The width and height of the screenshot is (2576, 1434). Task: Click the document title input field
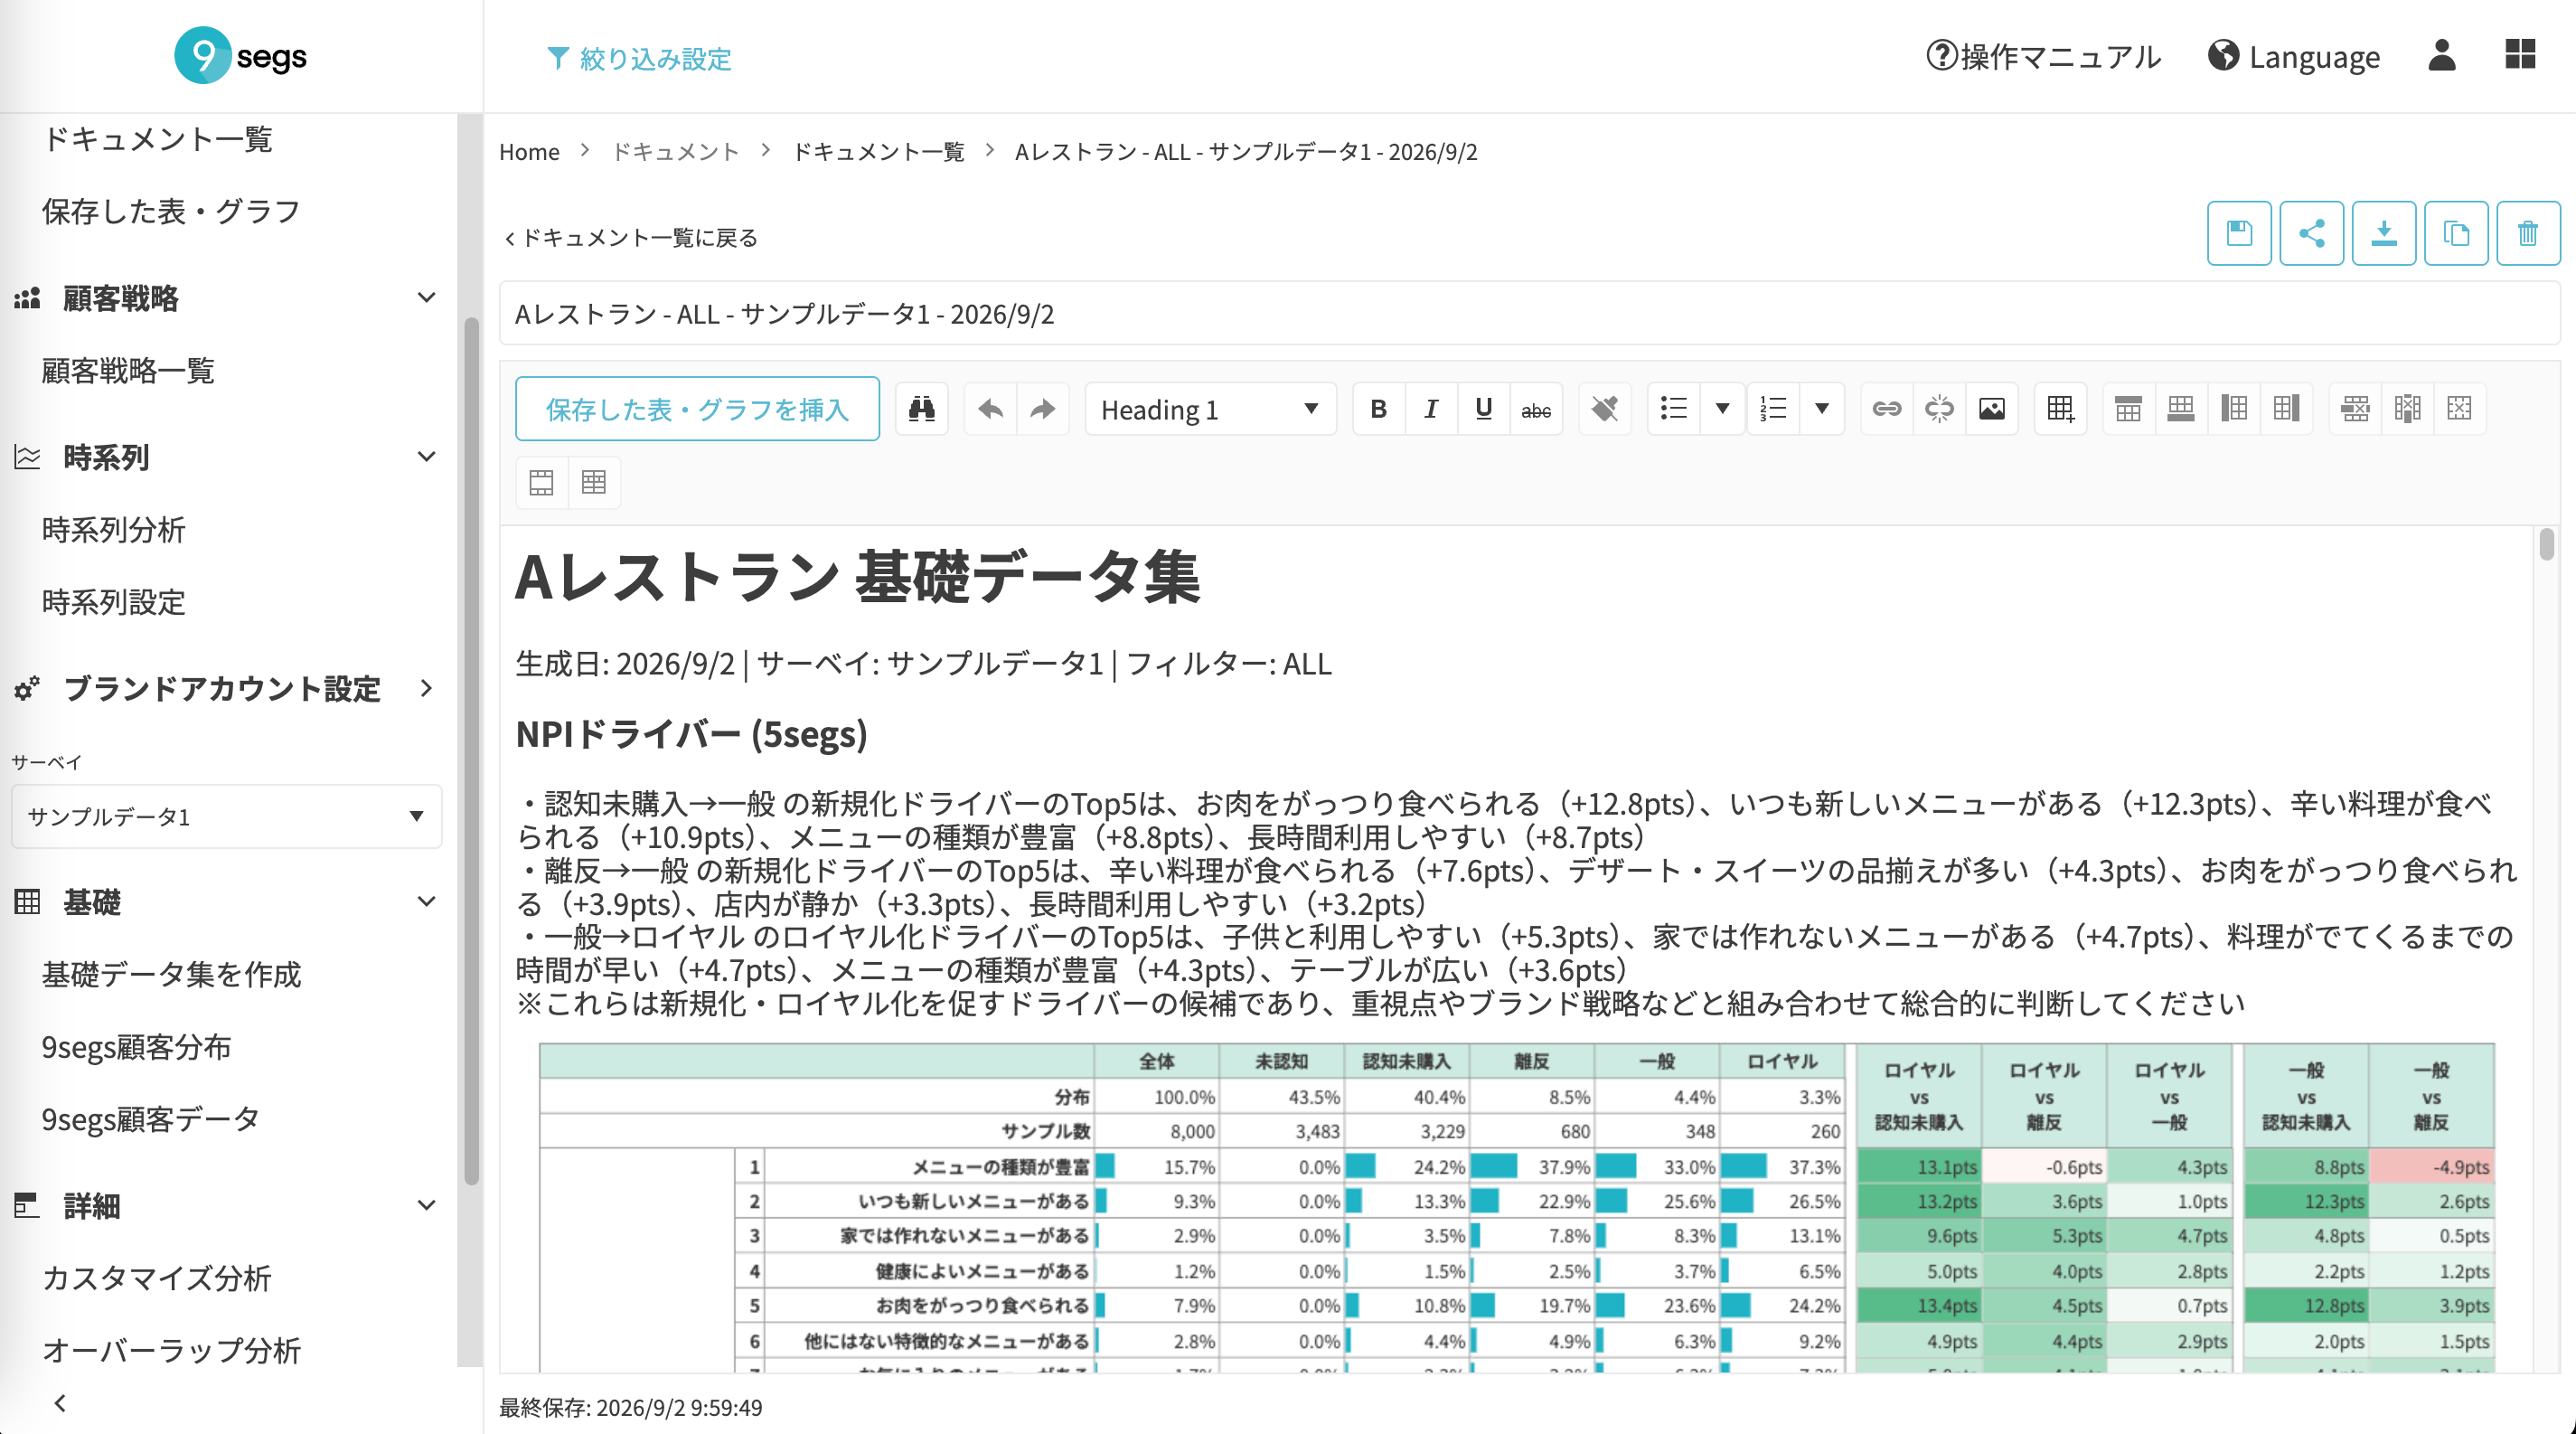[1529, 314]
